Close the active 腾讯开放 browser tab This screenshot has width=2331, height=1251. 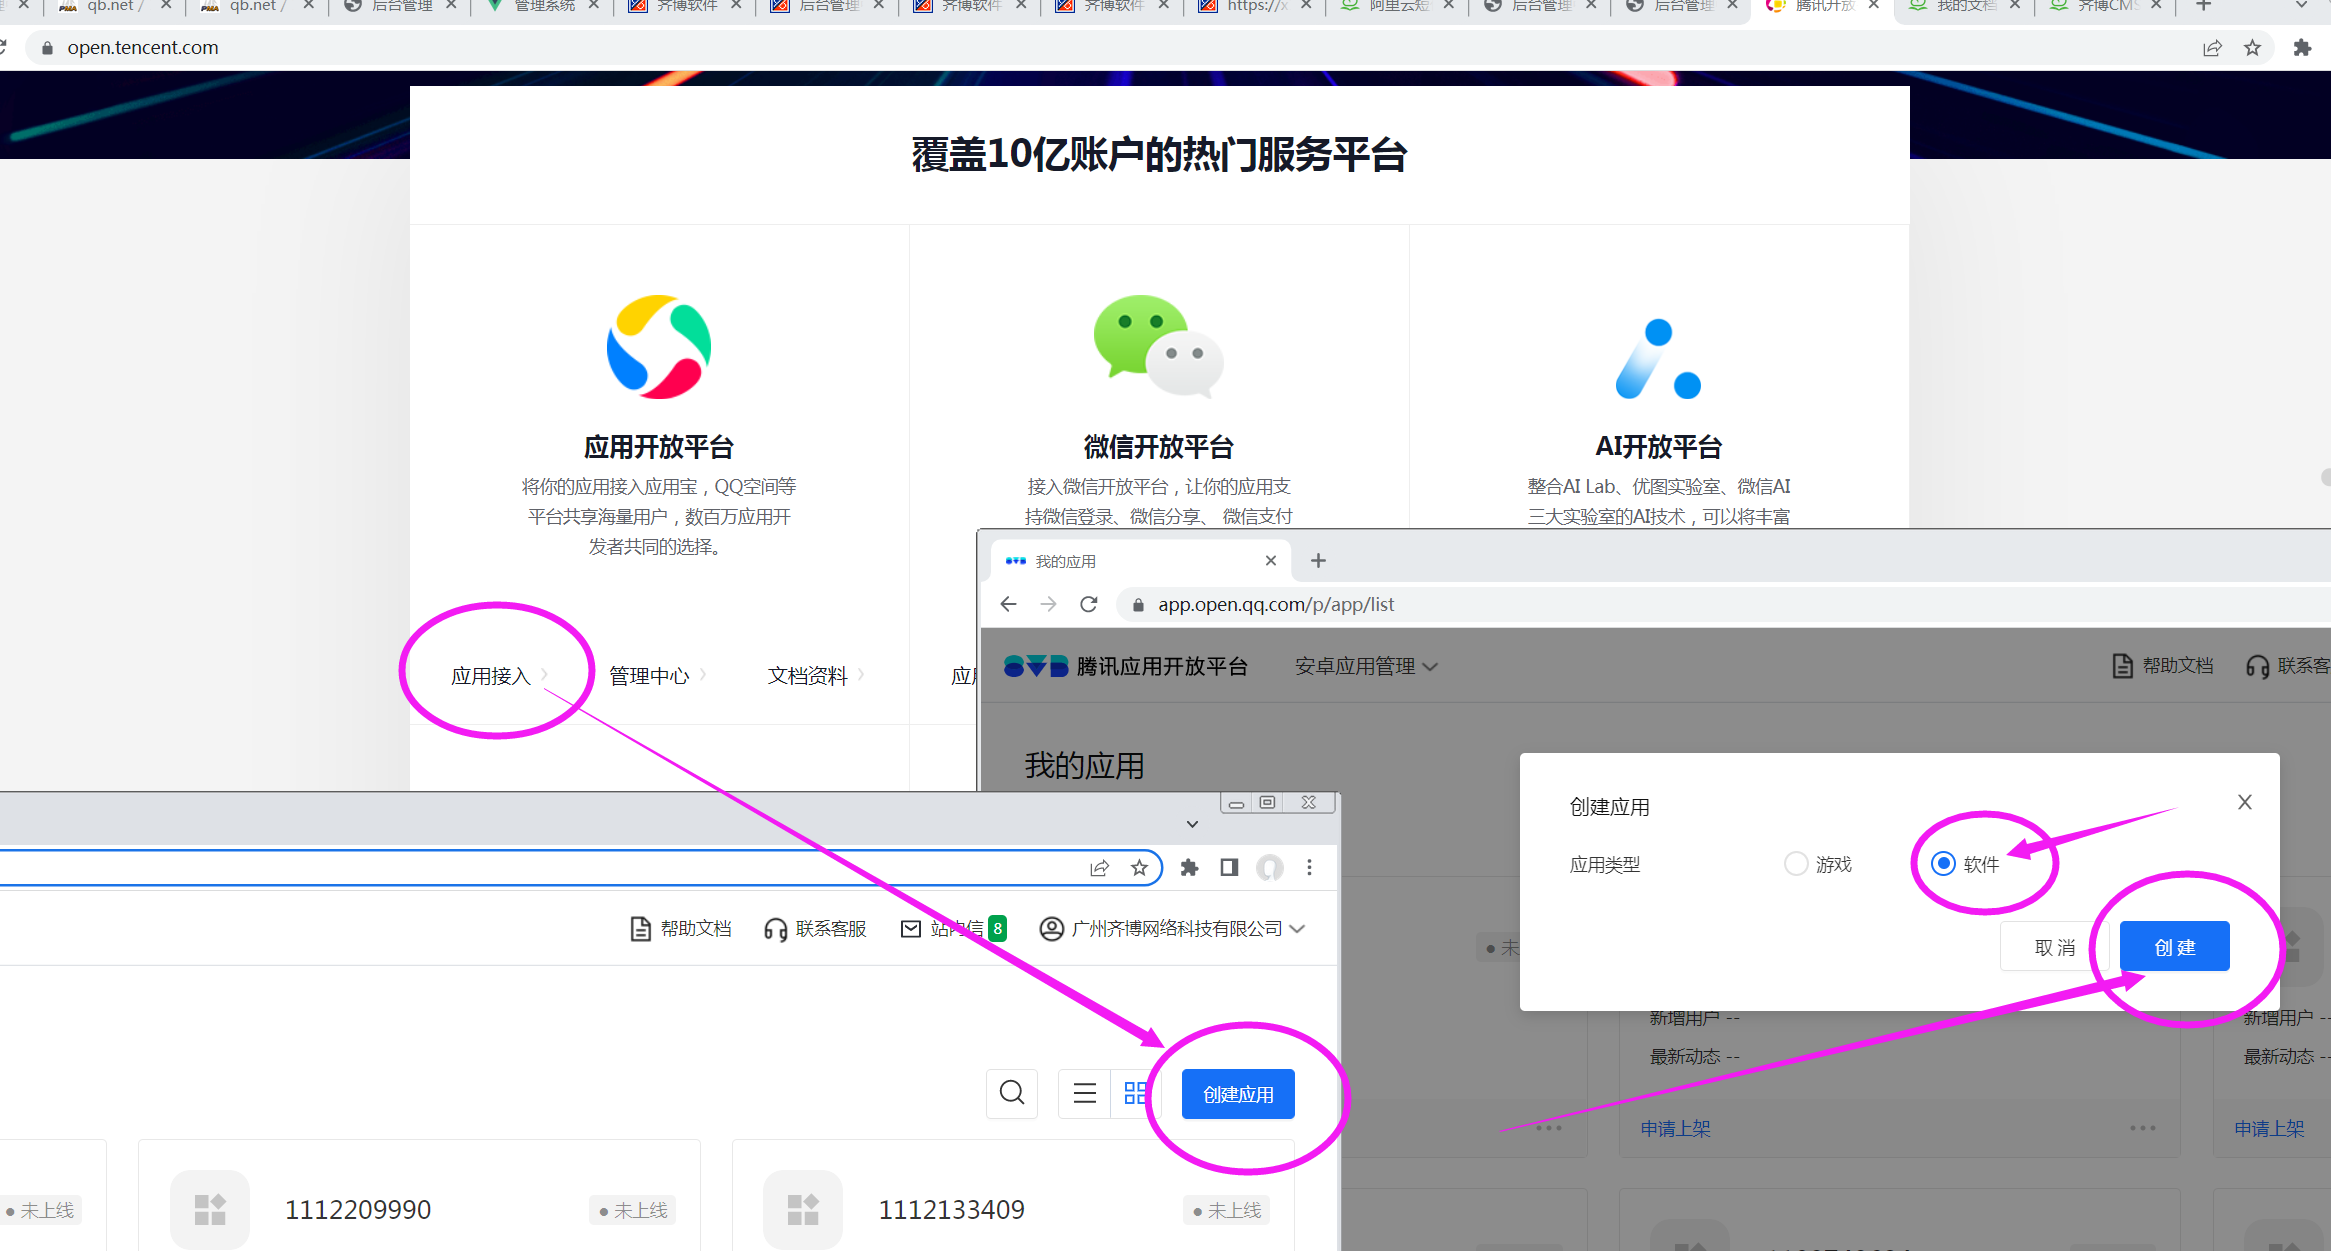click(x=1874, y=6)
